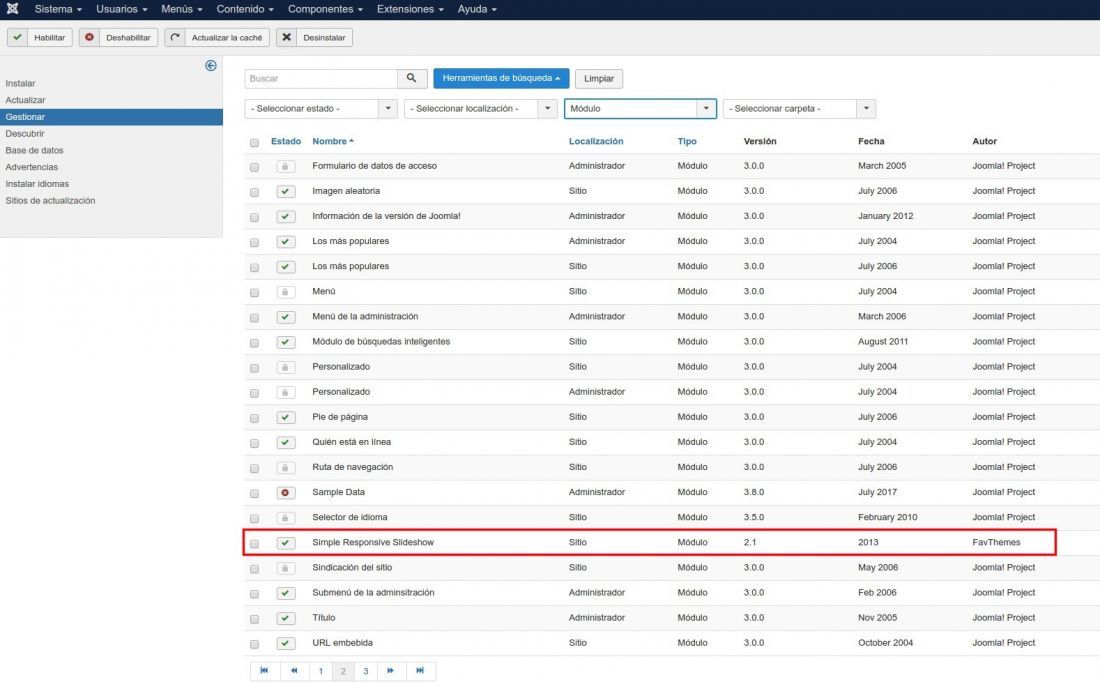Collapse sidebar with the arrow icon

(210, 65)
